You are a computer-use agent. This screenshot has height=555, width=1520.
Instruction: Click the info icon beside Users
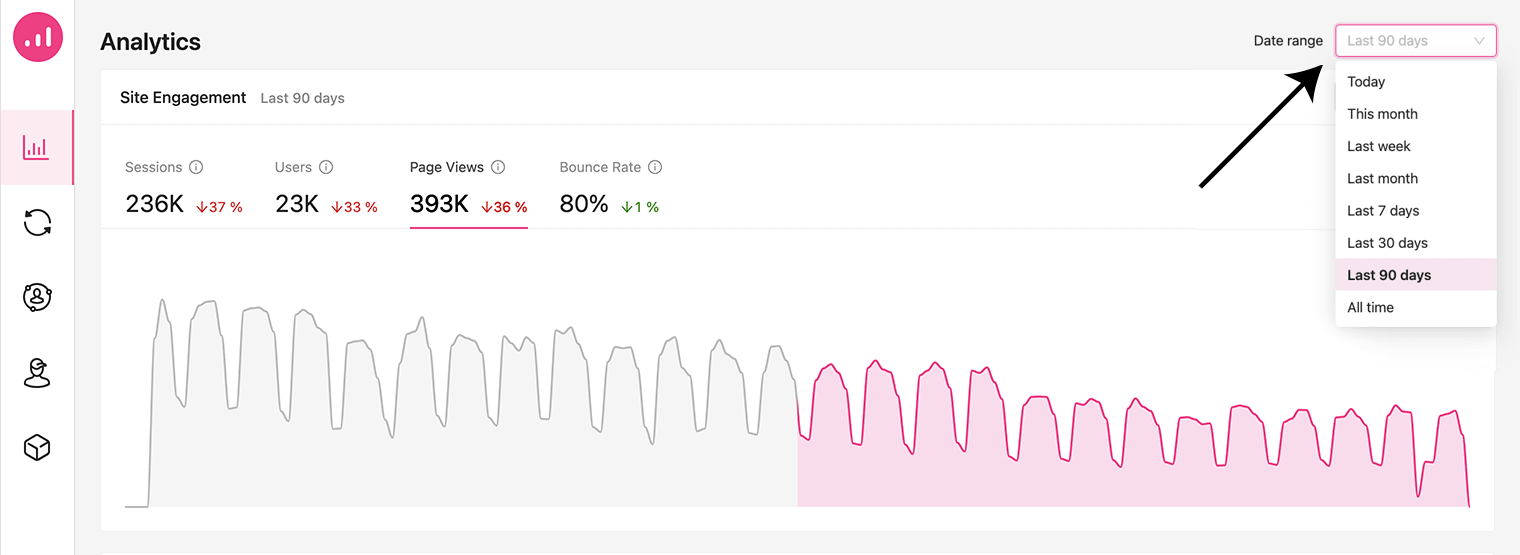pos(326,167)
